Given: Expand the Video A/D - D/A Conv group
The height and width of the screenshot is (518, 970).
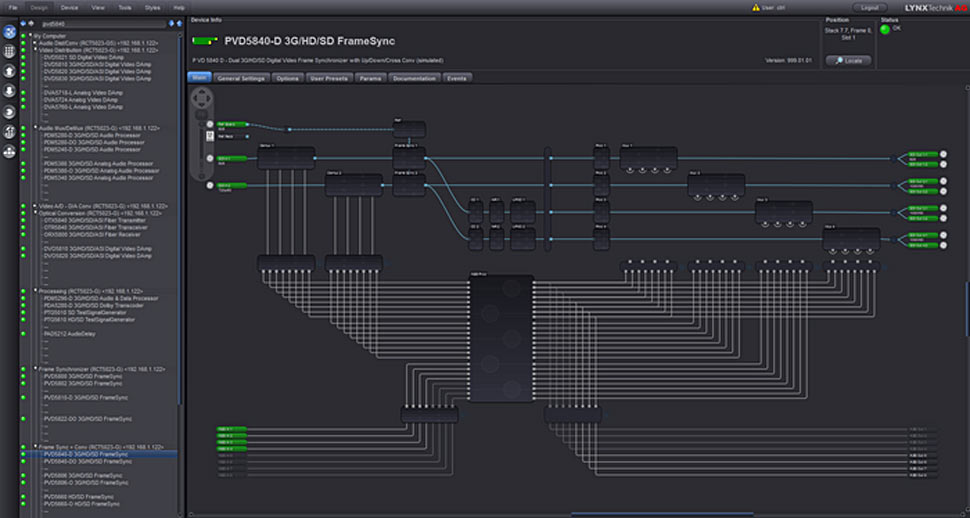Looking at the screenshot, I should click(x=35, y=205).
